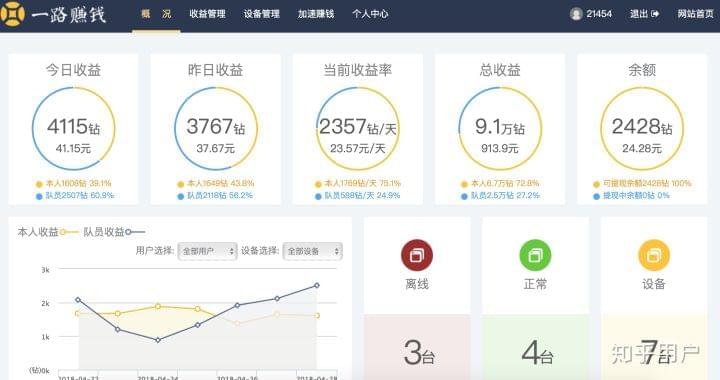Click the 今日收益 4115钻 ring chart

(73, 129)
